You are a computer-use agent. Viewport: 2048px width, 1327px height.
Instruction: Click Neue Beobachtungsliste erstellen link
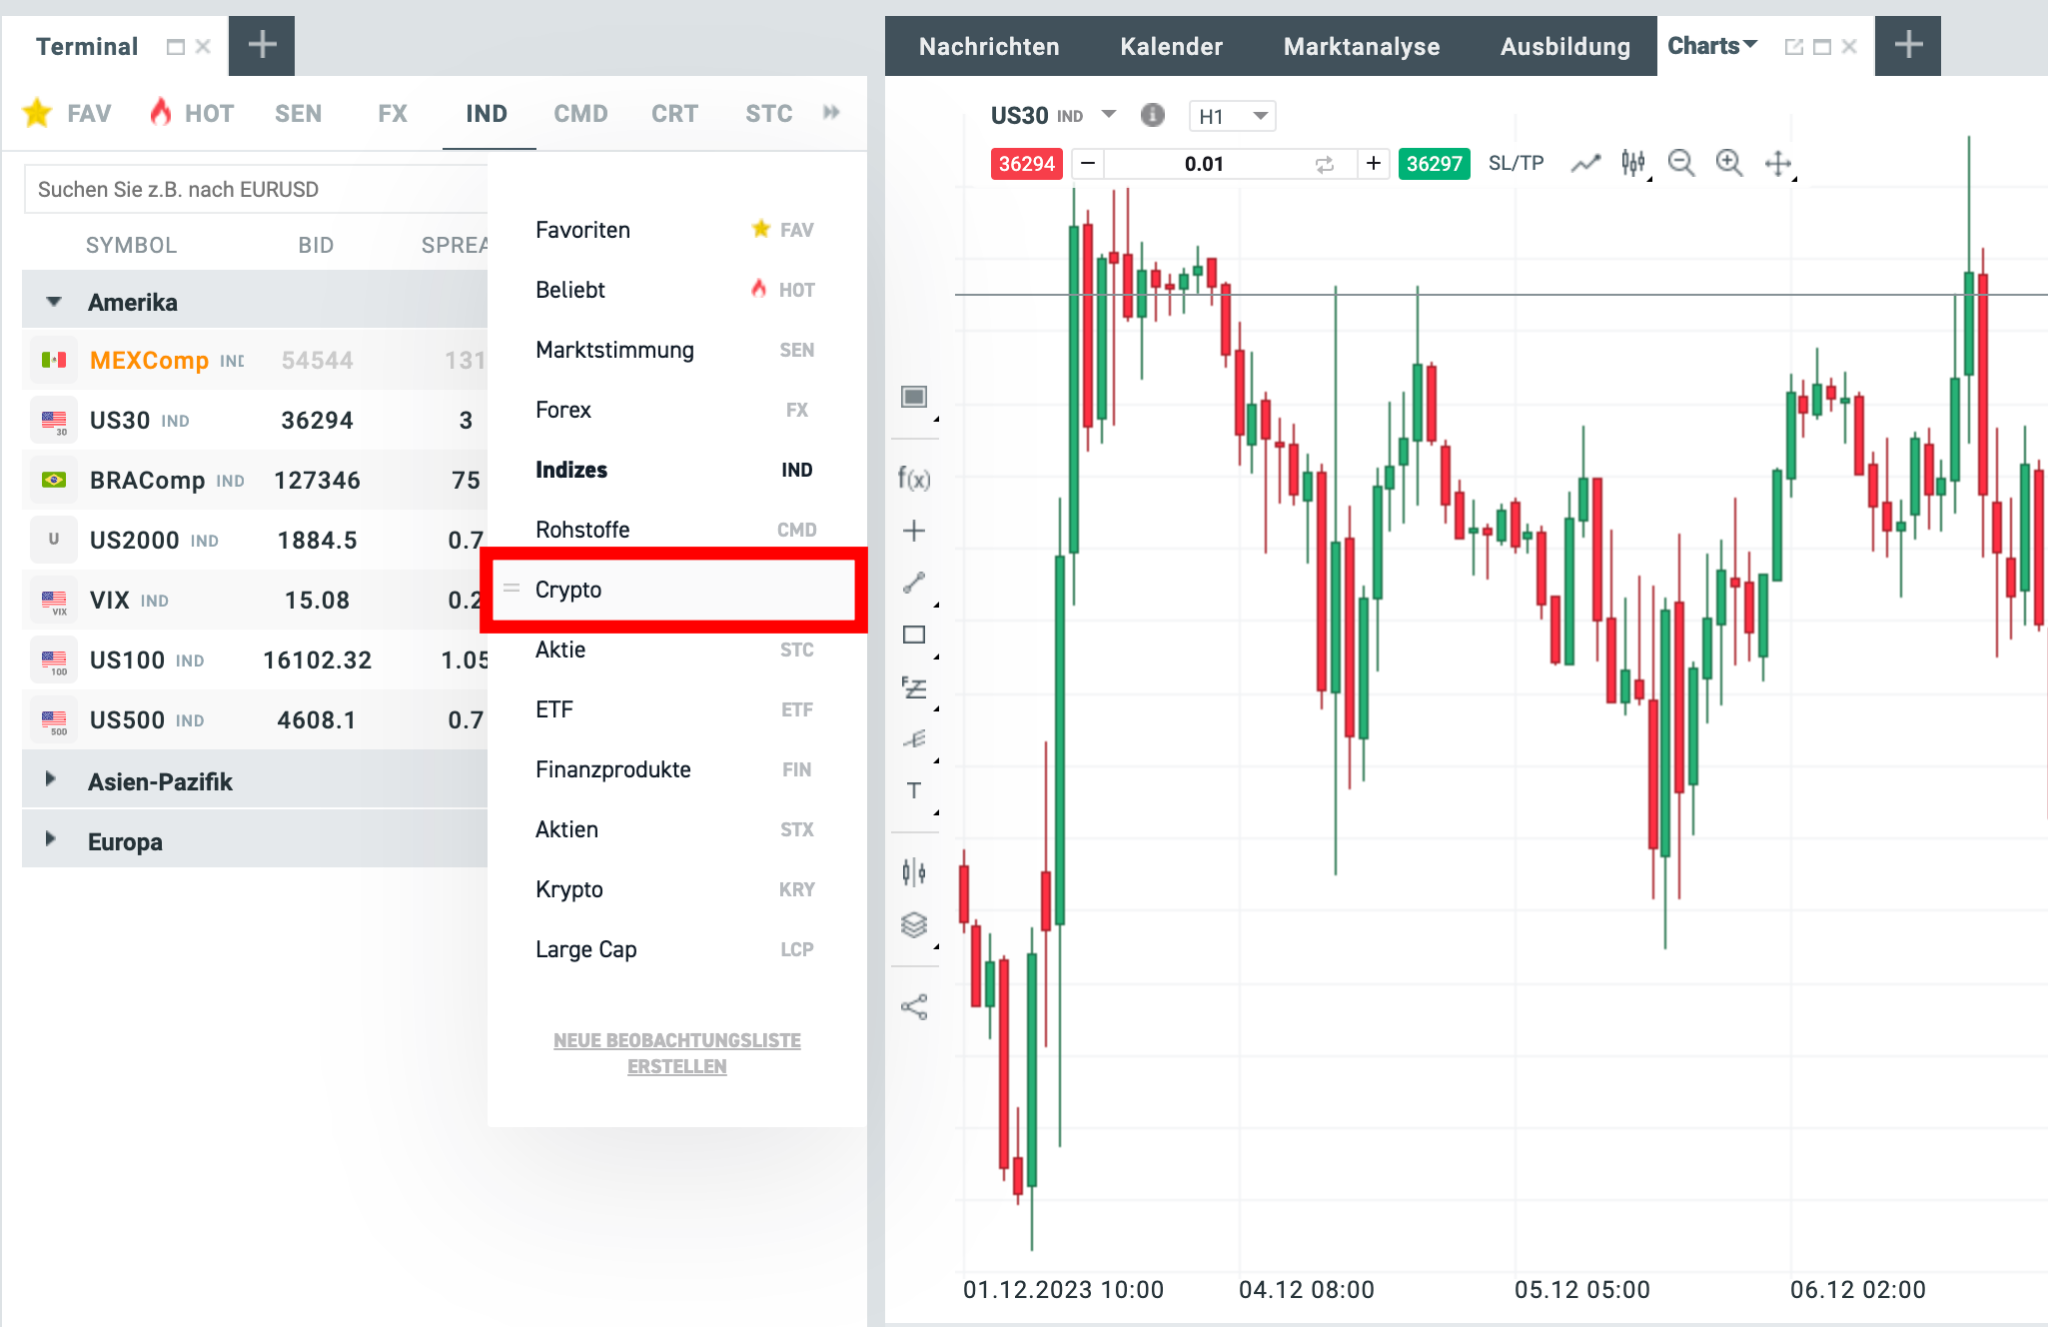tap(676, 1053)
